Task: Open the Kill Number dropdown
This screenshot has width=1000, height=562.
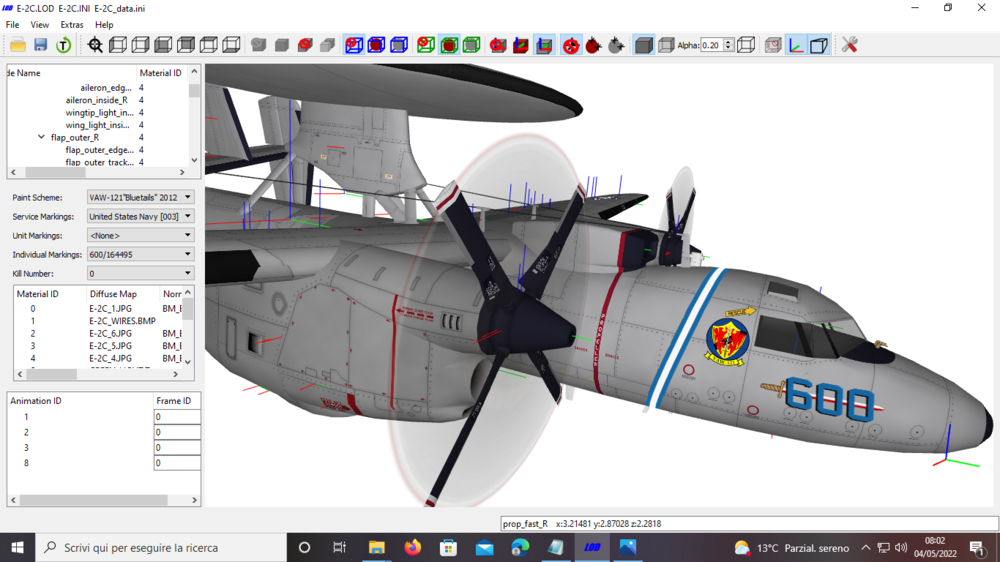Action: [x=140, y=273]
